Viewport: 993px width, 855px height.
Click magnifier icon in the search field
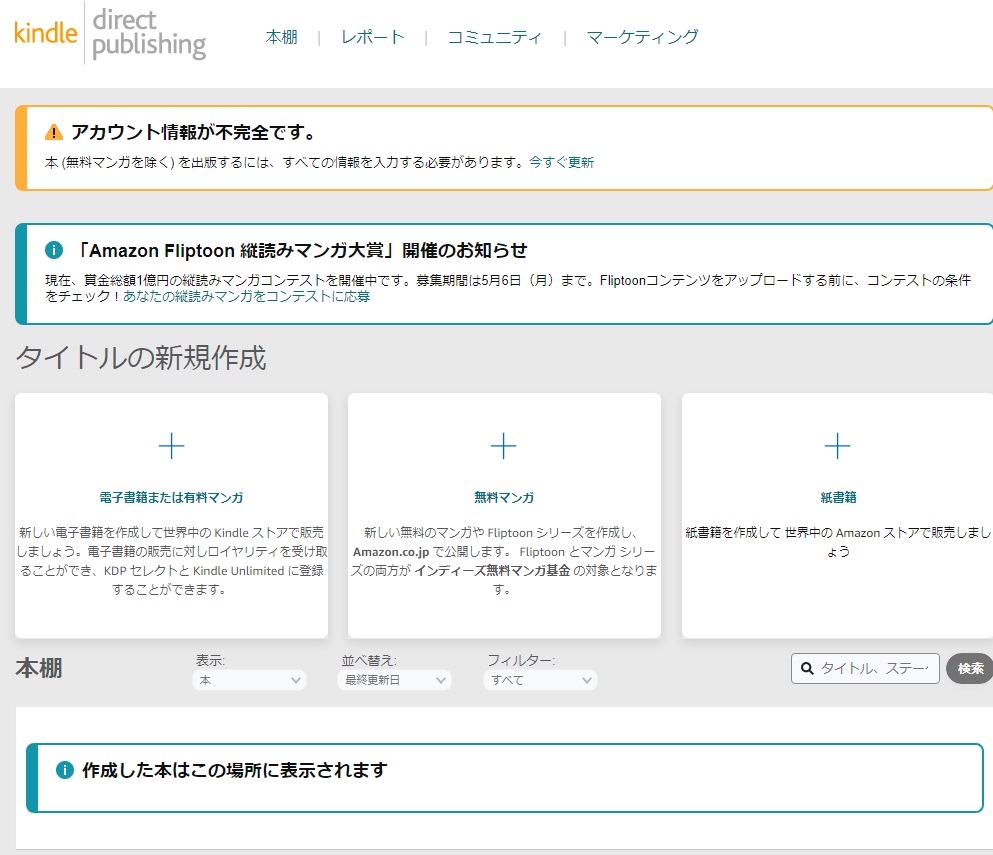click(806, 668)
